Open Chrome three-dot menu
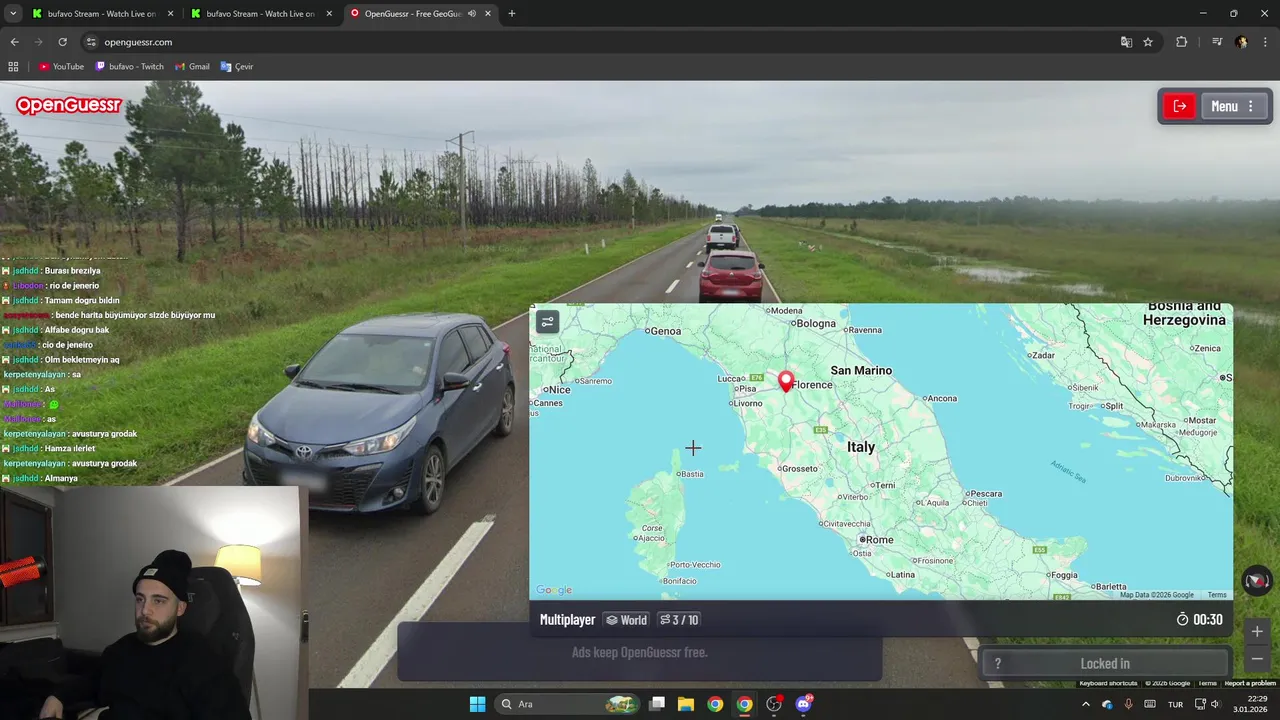The image size is (1280, 720). [x=1264, y=42]
